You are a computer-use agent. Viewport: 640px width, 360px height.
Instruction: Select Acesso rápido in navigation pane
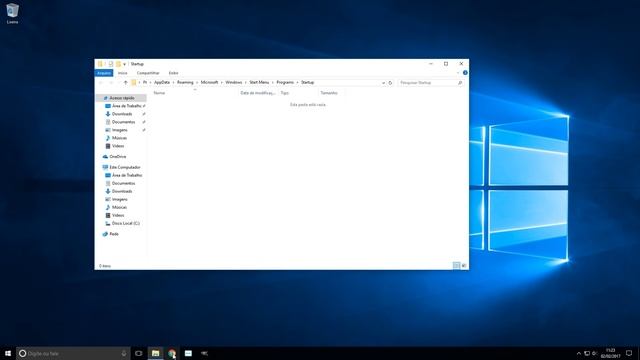(121, 98)
